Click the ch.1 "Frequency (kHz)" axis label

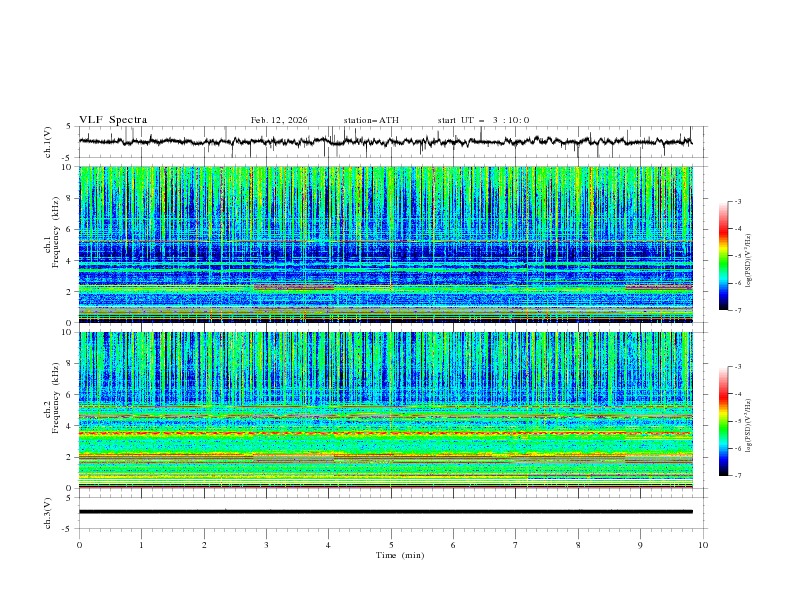55,230
